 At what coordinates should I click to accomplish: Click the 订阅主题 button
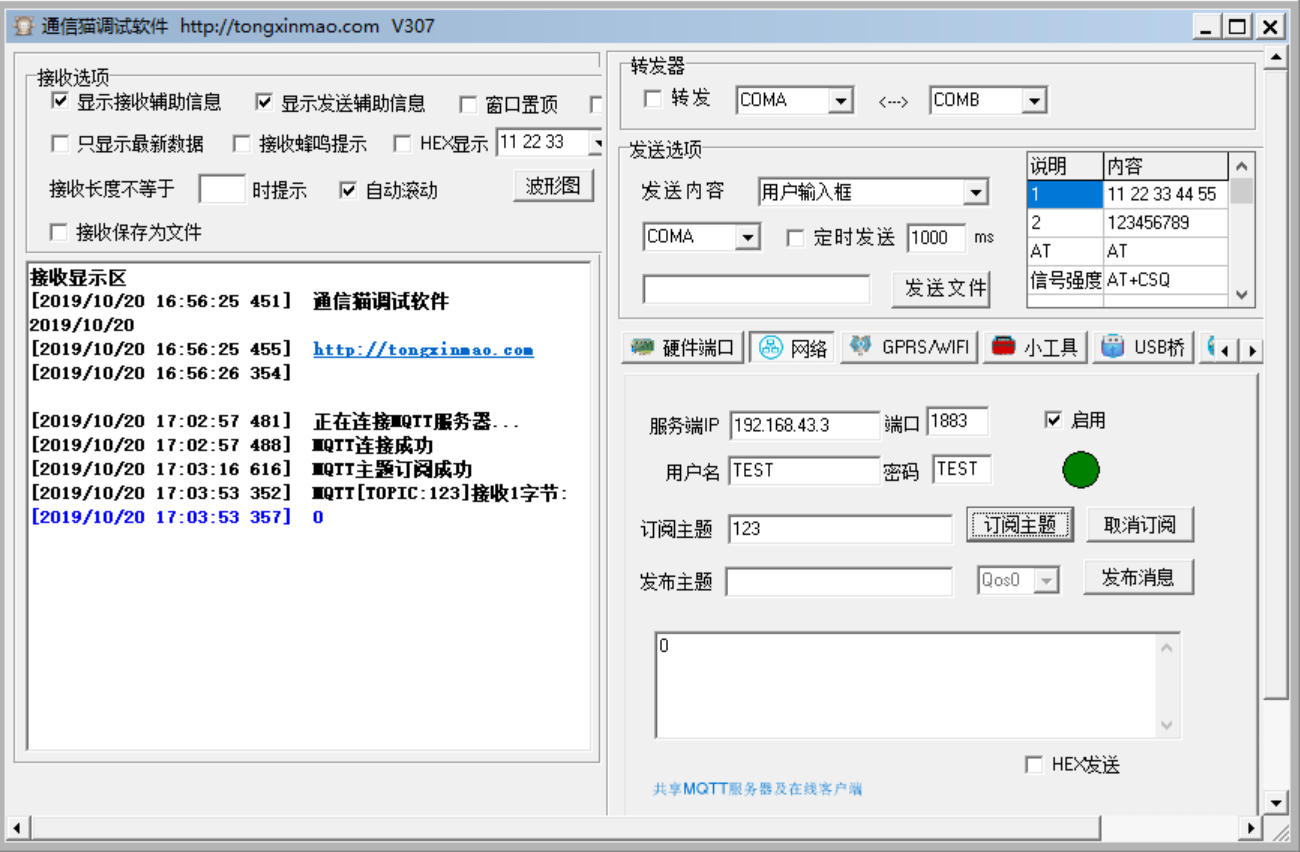(x=1020, y=524)
